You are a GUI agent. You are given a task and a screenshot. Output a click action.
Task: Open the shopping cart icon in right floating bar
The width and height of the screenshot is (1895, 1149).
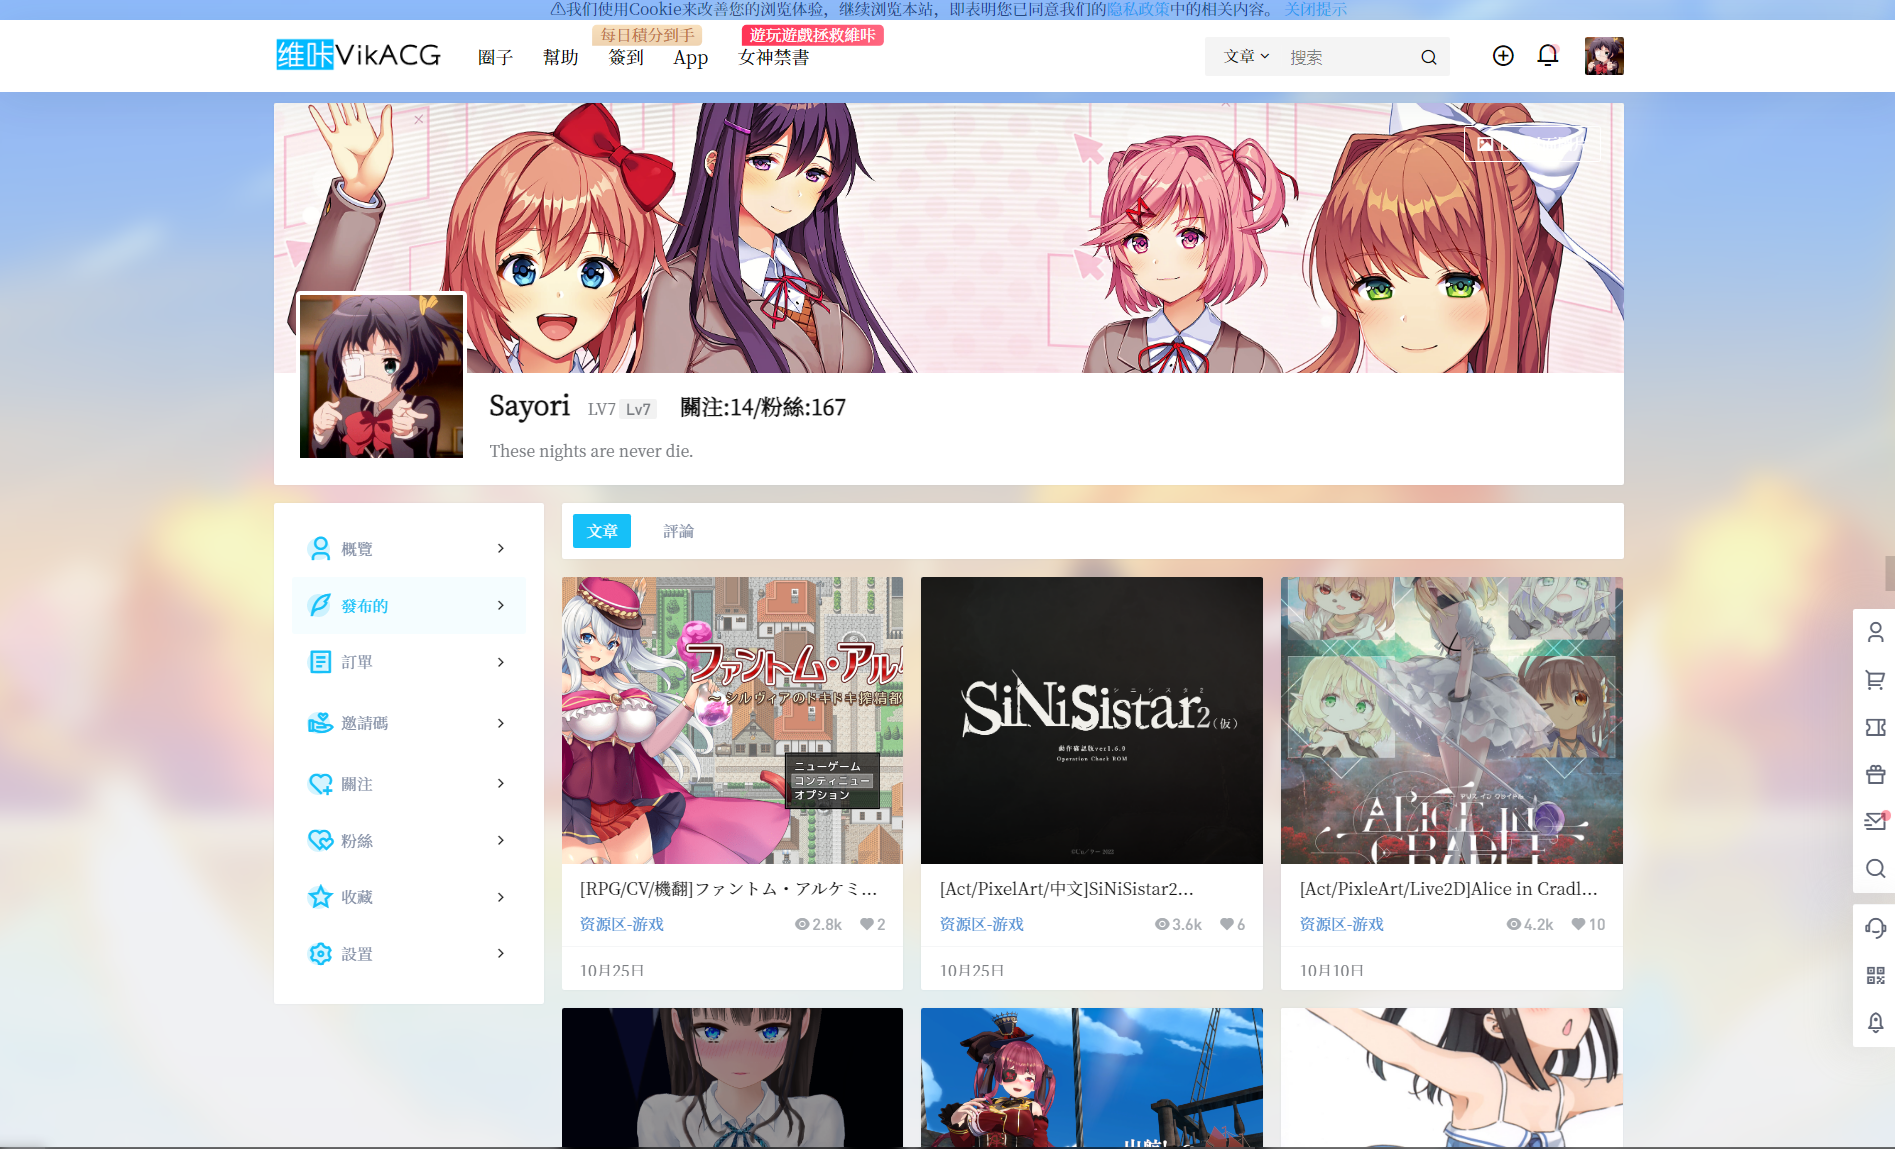1875,680
